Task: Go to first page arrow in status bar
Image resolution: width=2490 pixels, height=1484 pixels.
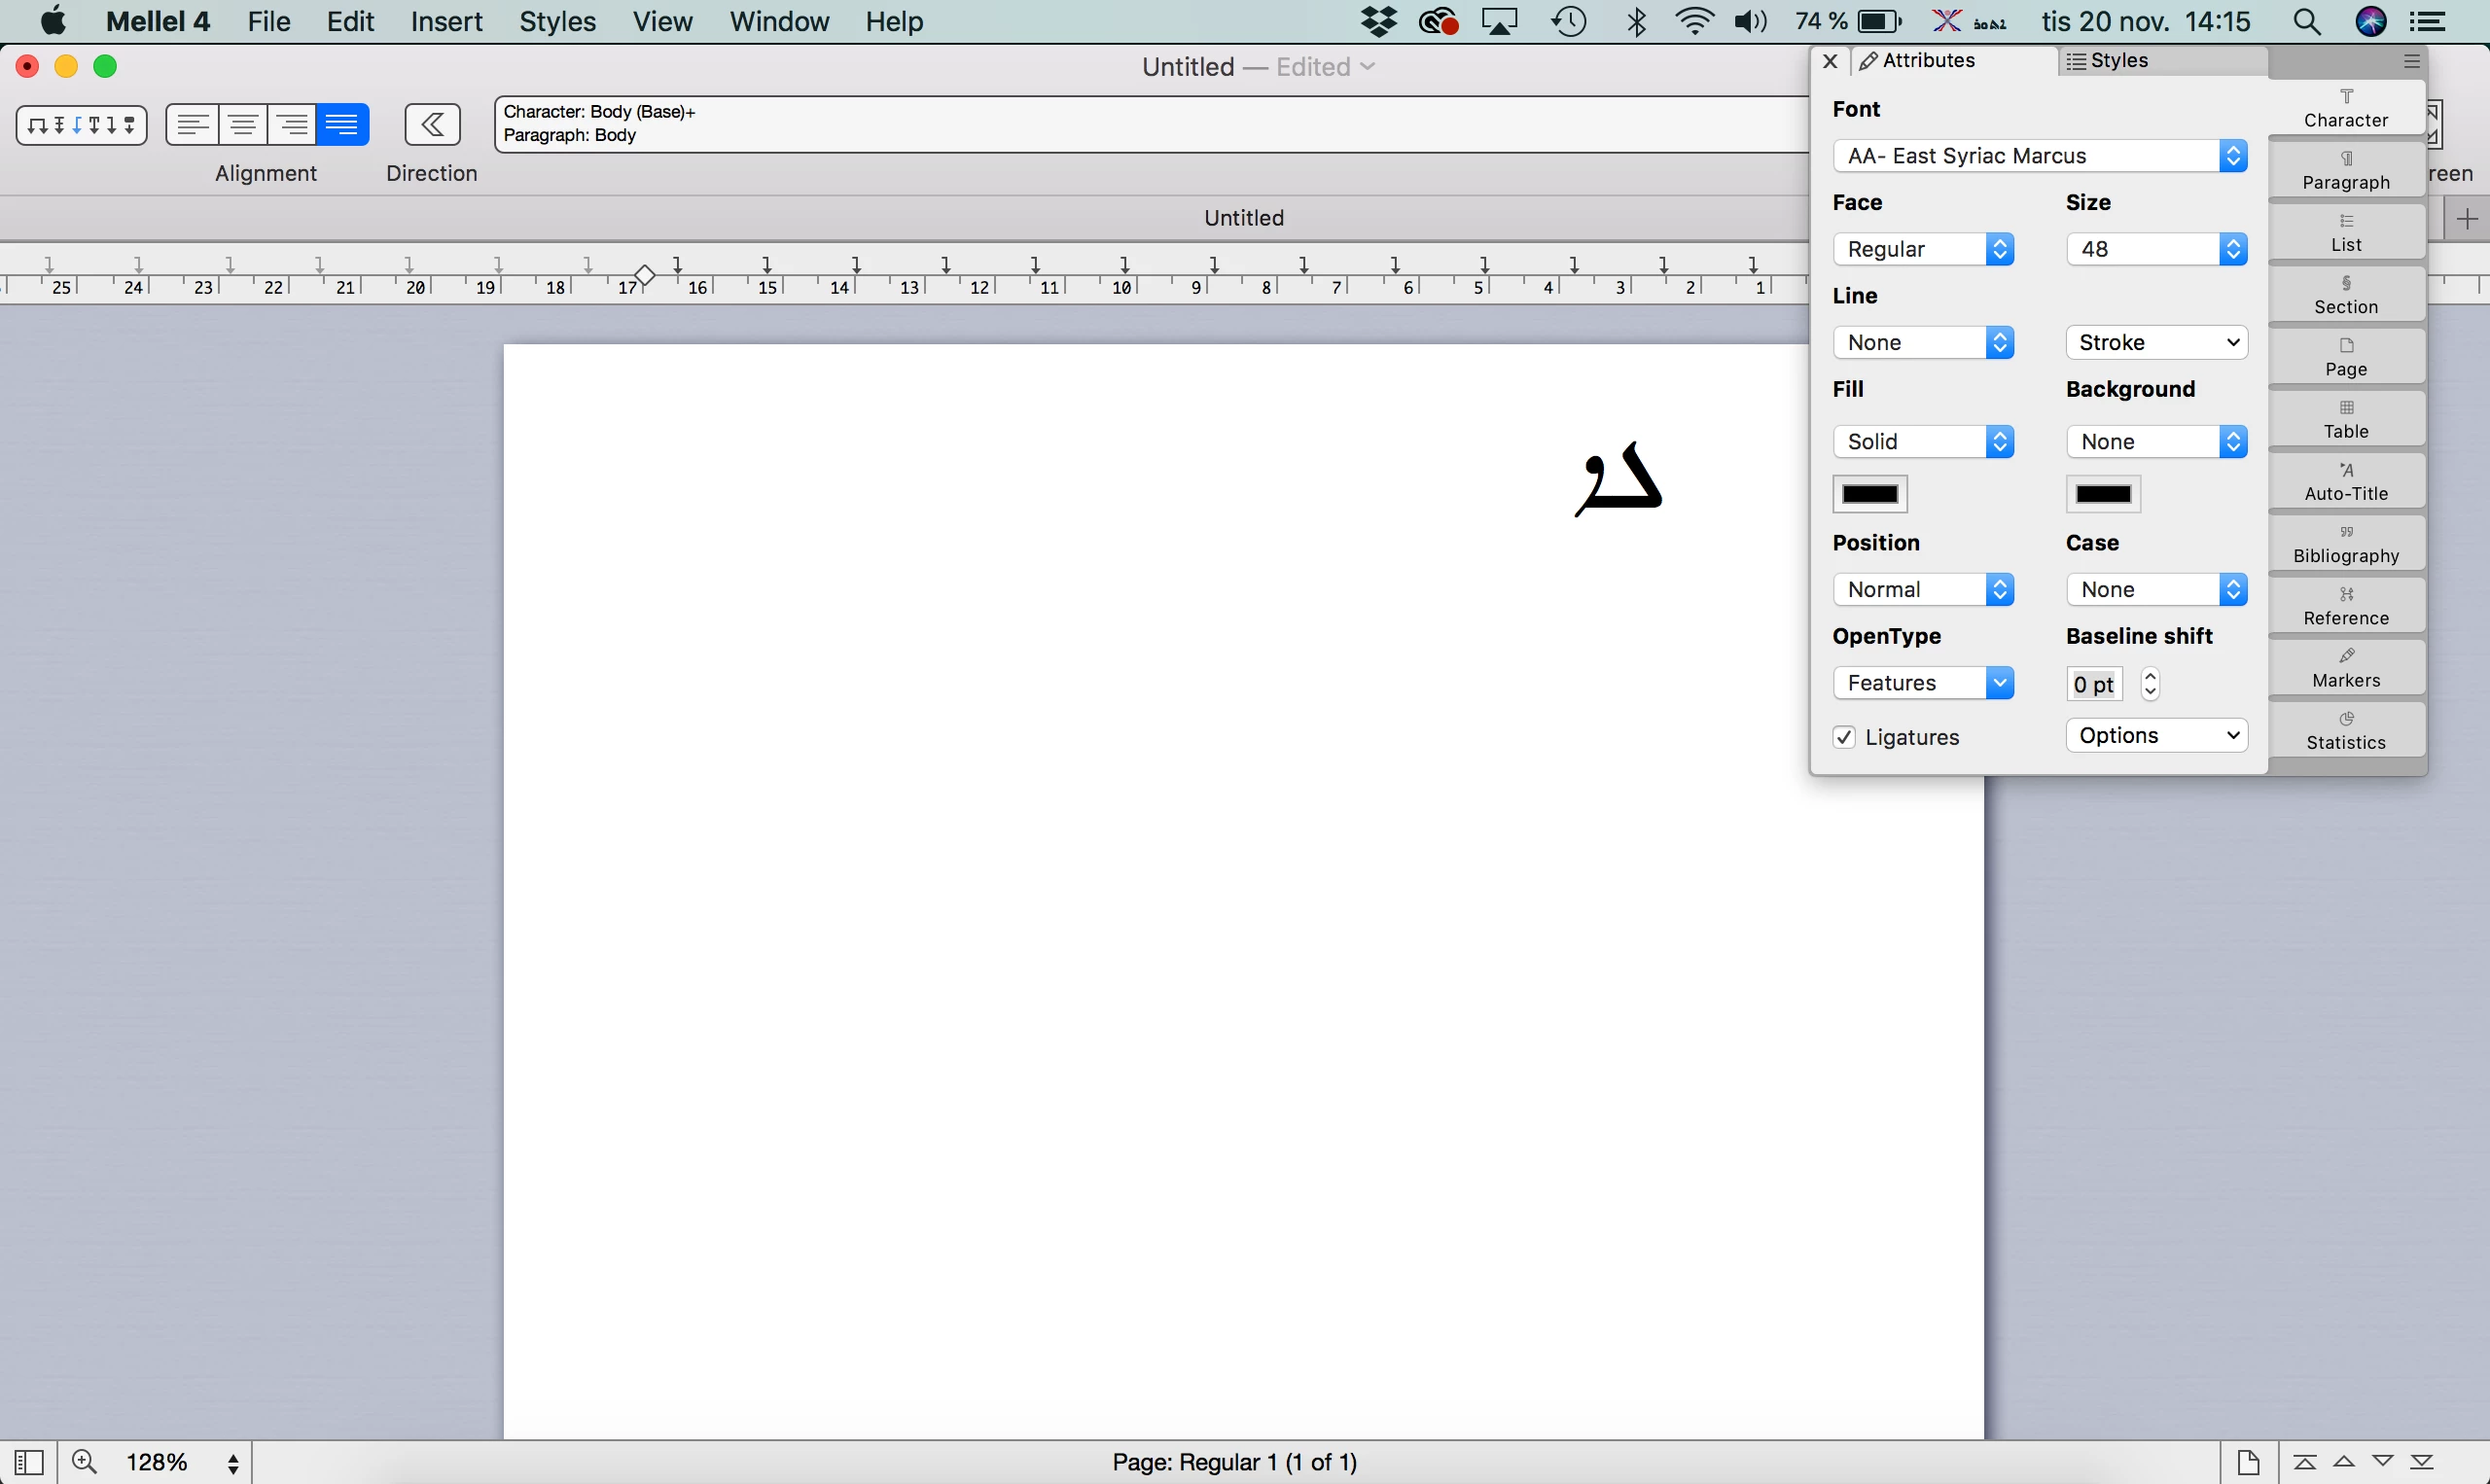Action: pos(2304,1462)
